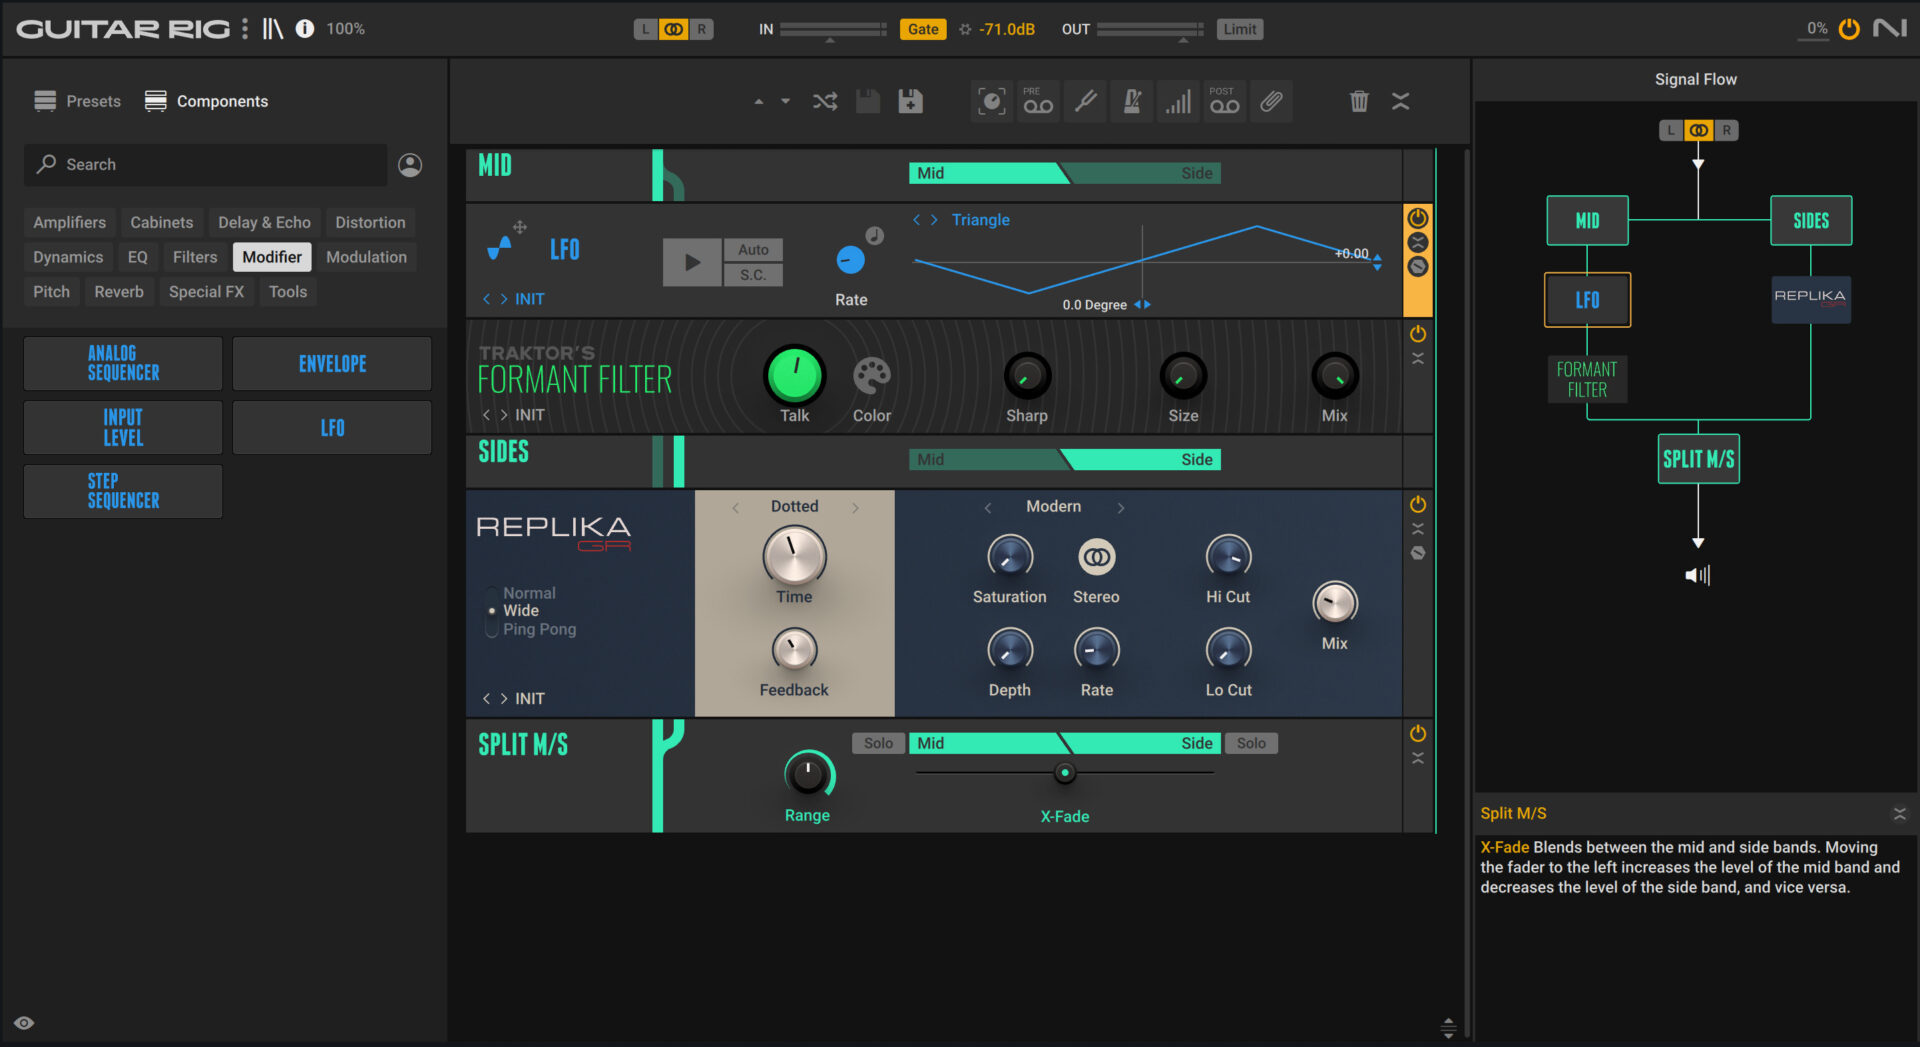Click the info icon in header
This screenshot has width=1920, height=1047.
coord(305,29)
